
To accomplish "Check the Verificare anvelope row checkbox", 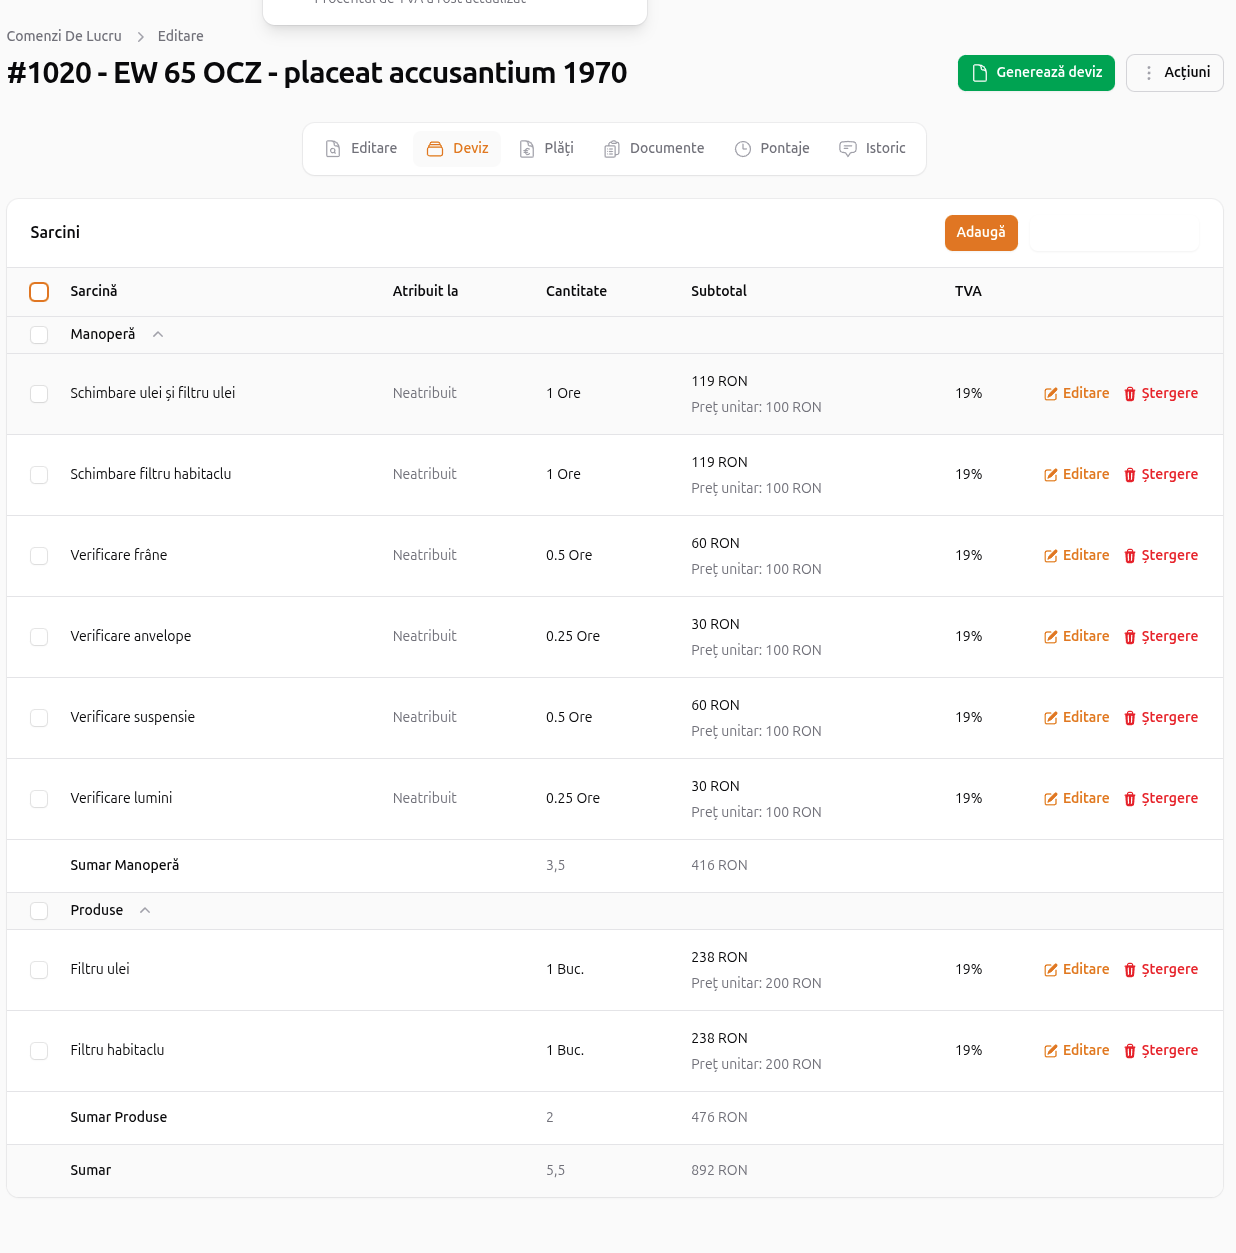I will tap(39, 637).
